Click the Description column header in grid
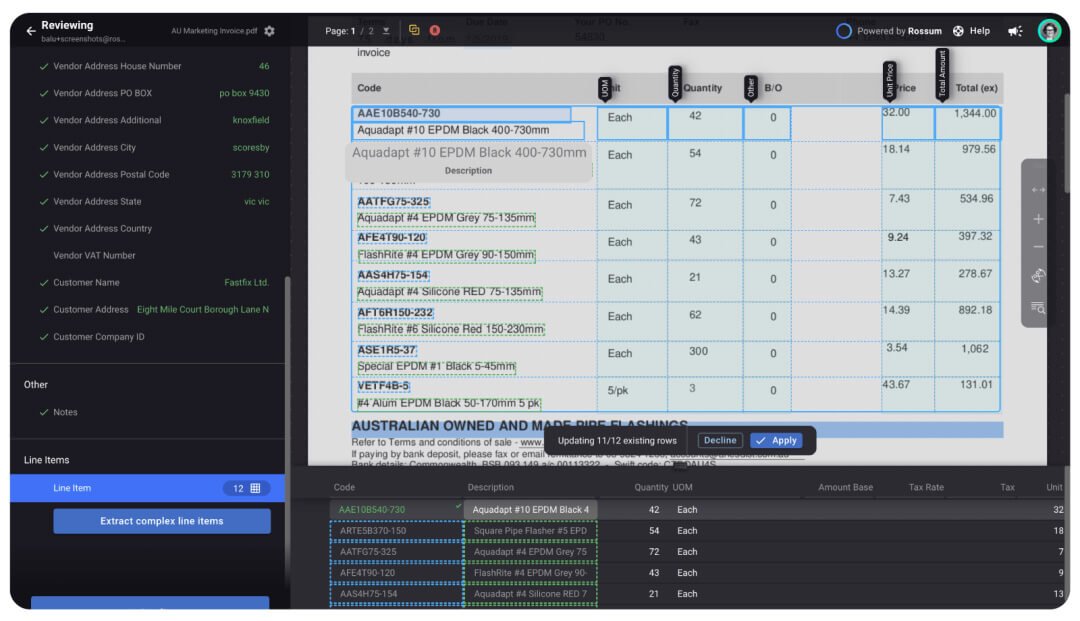 pyautogui.click(x=490, y=487)
